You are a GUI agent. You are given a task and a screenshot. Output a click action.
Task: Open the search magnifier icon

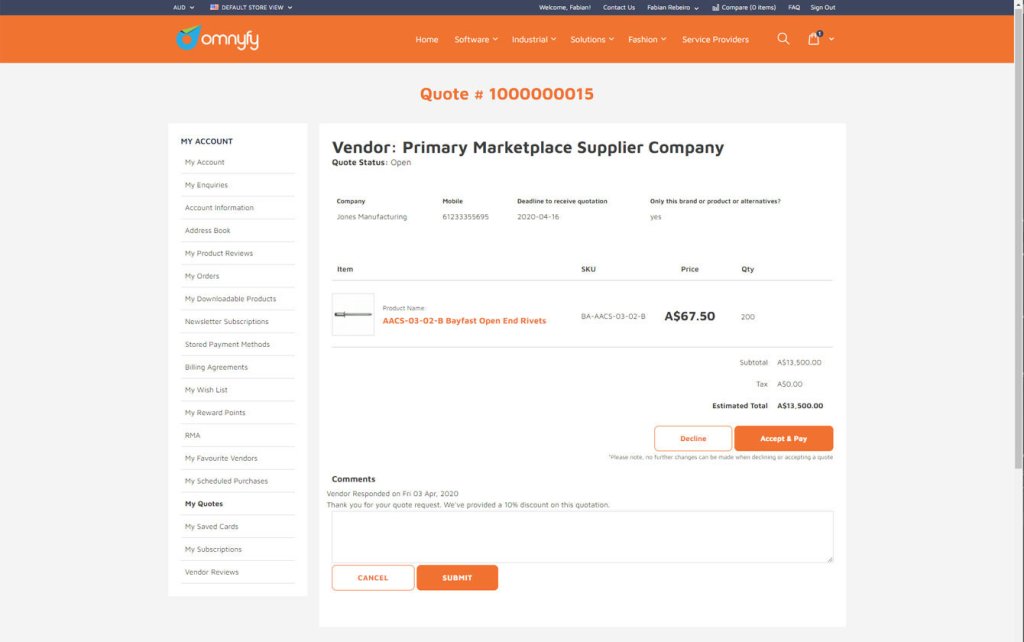click(783, 39)
